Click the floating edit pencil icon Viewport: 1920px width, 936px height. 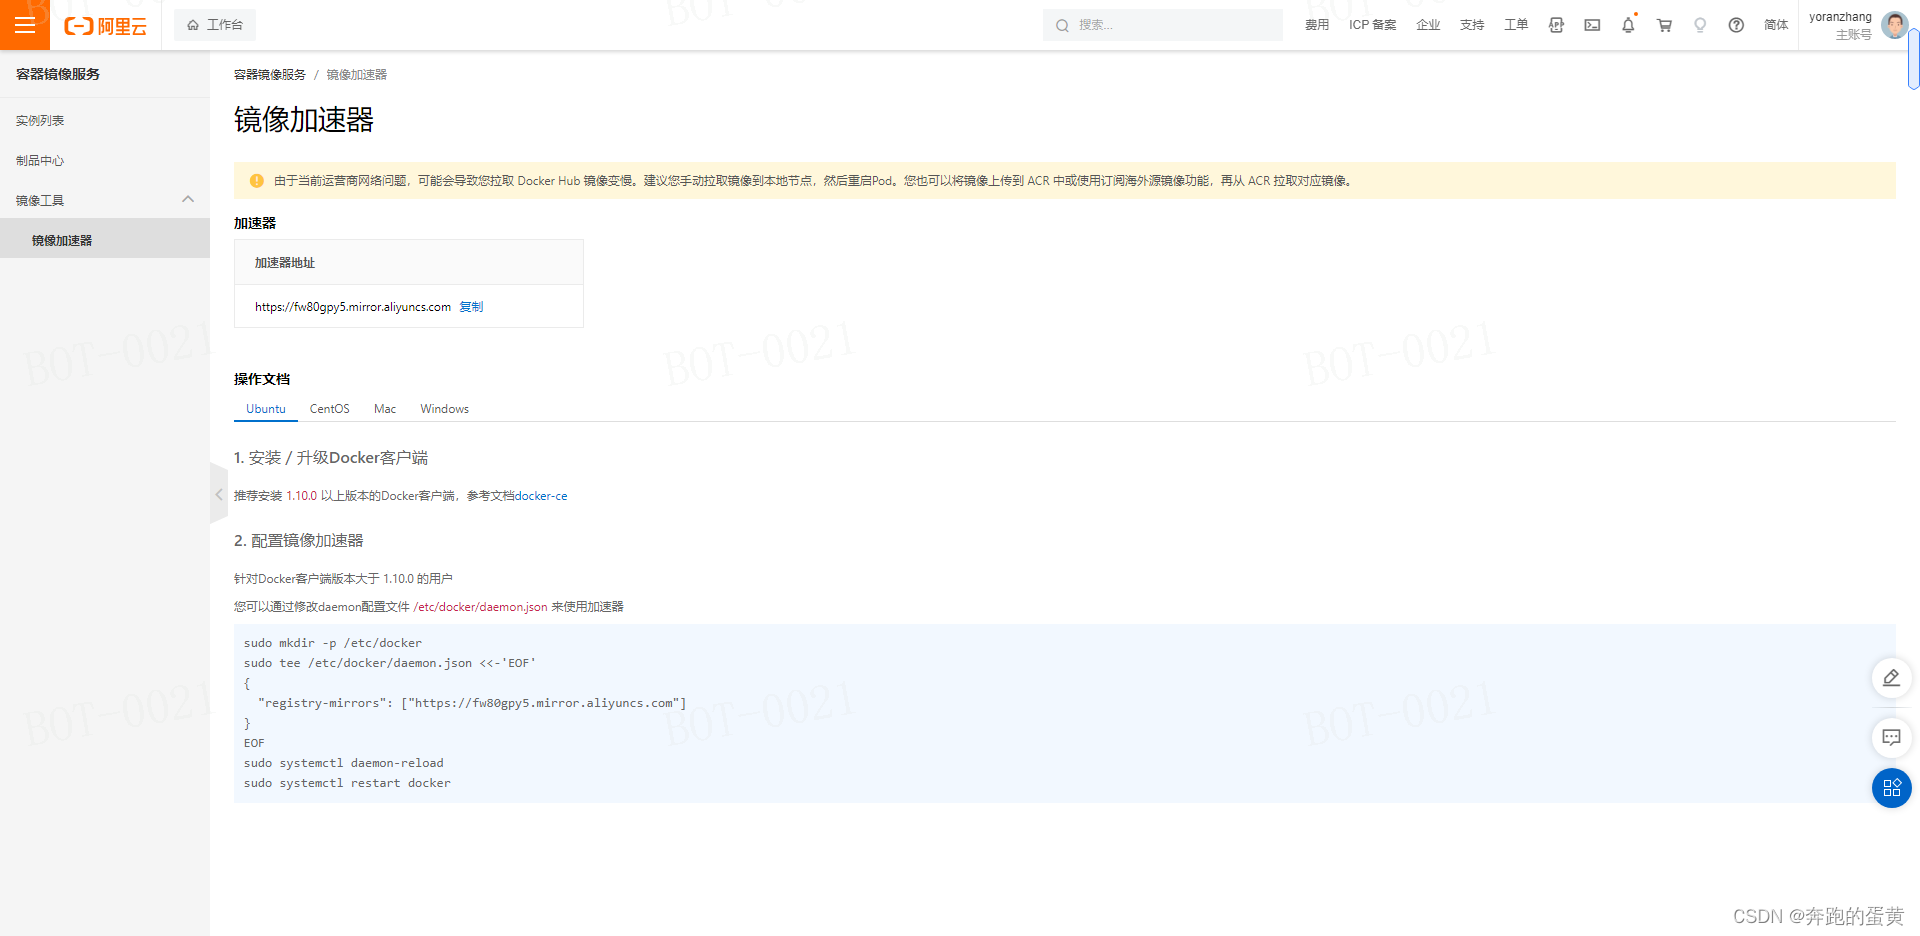[x=1891, y=678]
